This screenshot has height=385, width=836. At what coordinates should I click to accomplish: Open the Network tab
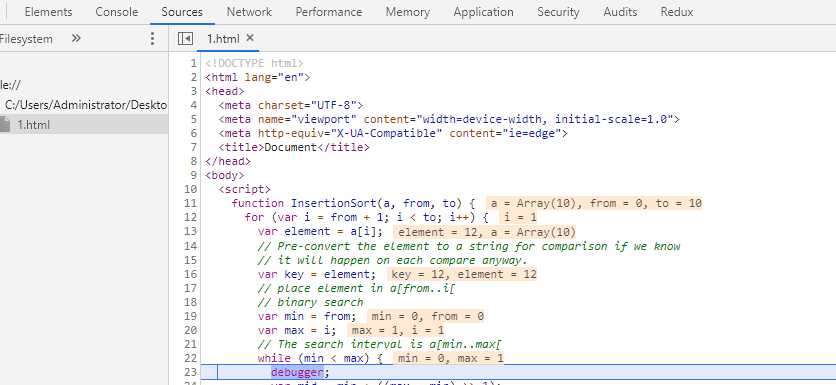pos(249,12)
